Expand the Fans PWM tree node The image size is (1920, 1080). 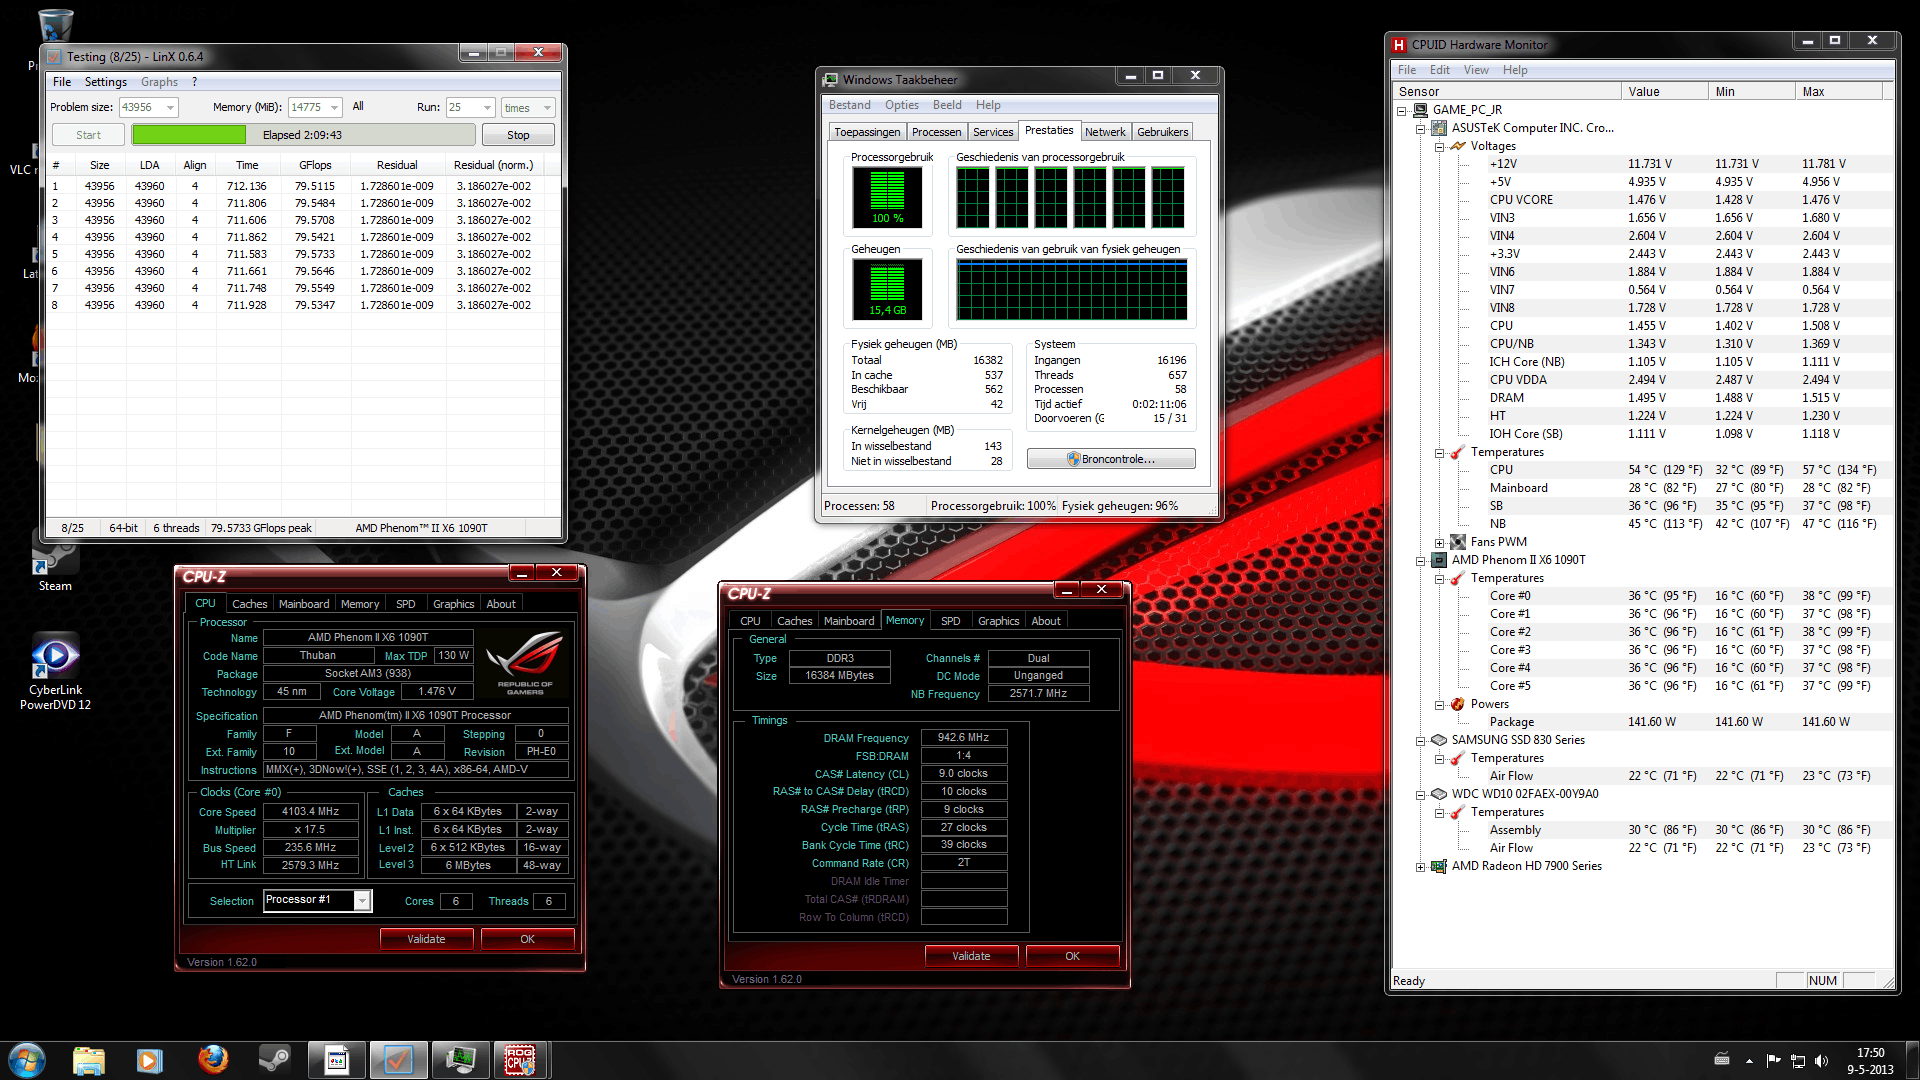(1439, 542)
